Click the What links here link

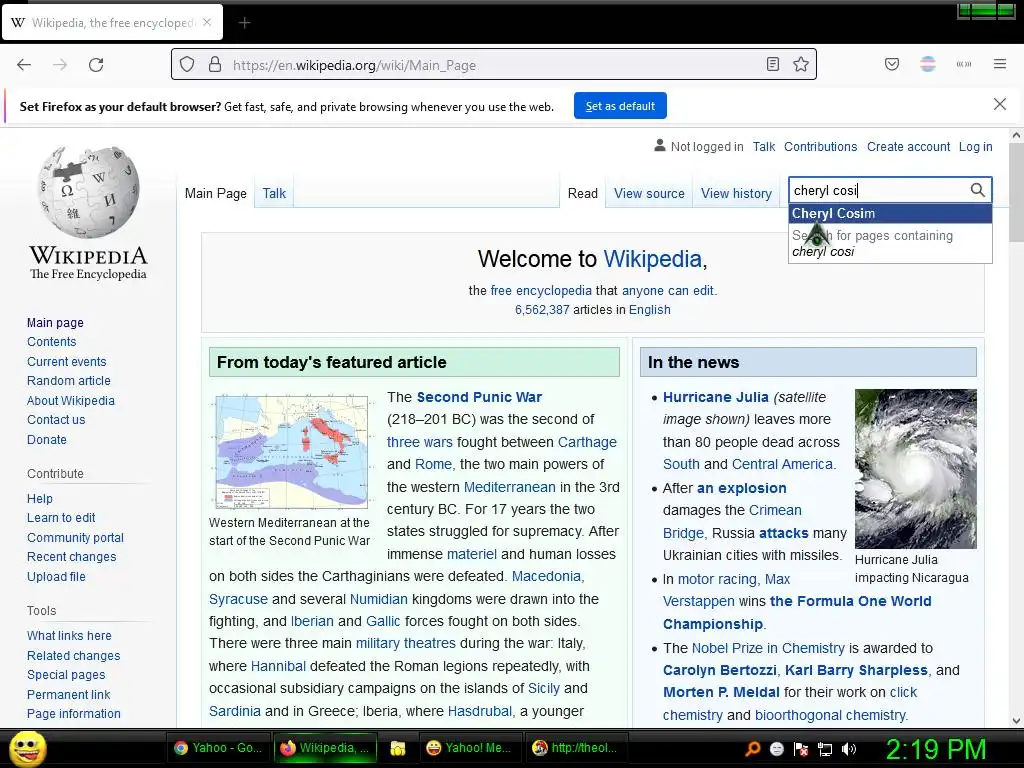point(69,635)
